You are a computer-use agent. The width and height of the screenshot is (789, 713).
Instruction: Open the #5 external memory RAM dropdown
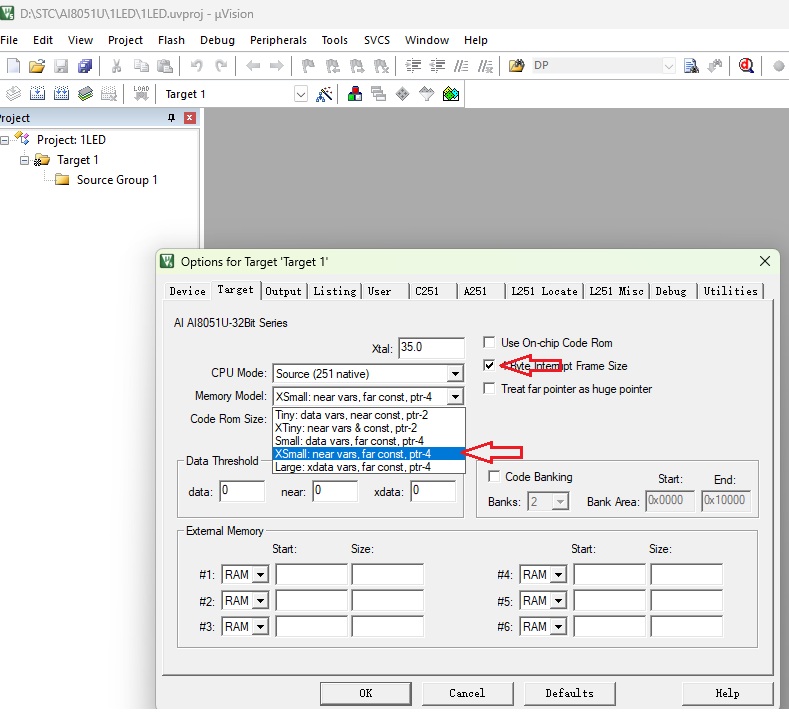pyautogui.click(x=559, y=601)
